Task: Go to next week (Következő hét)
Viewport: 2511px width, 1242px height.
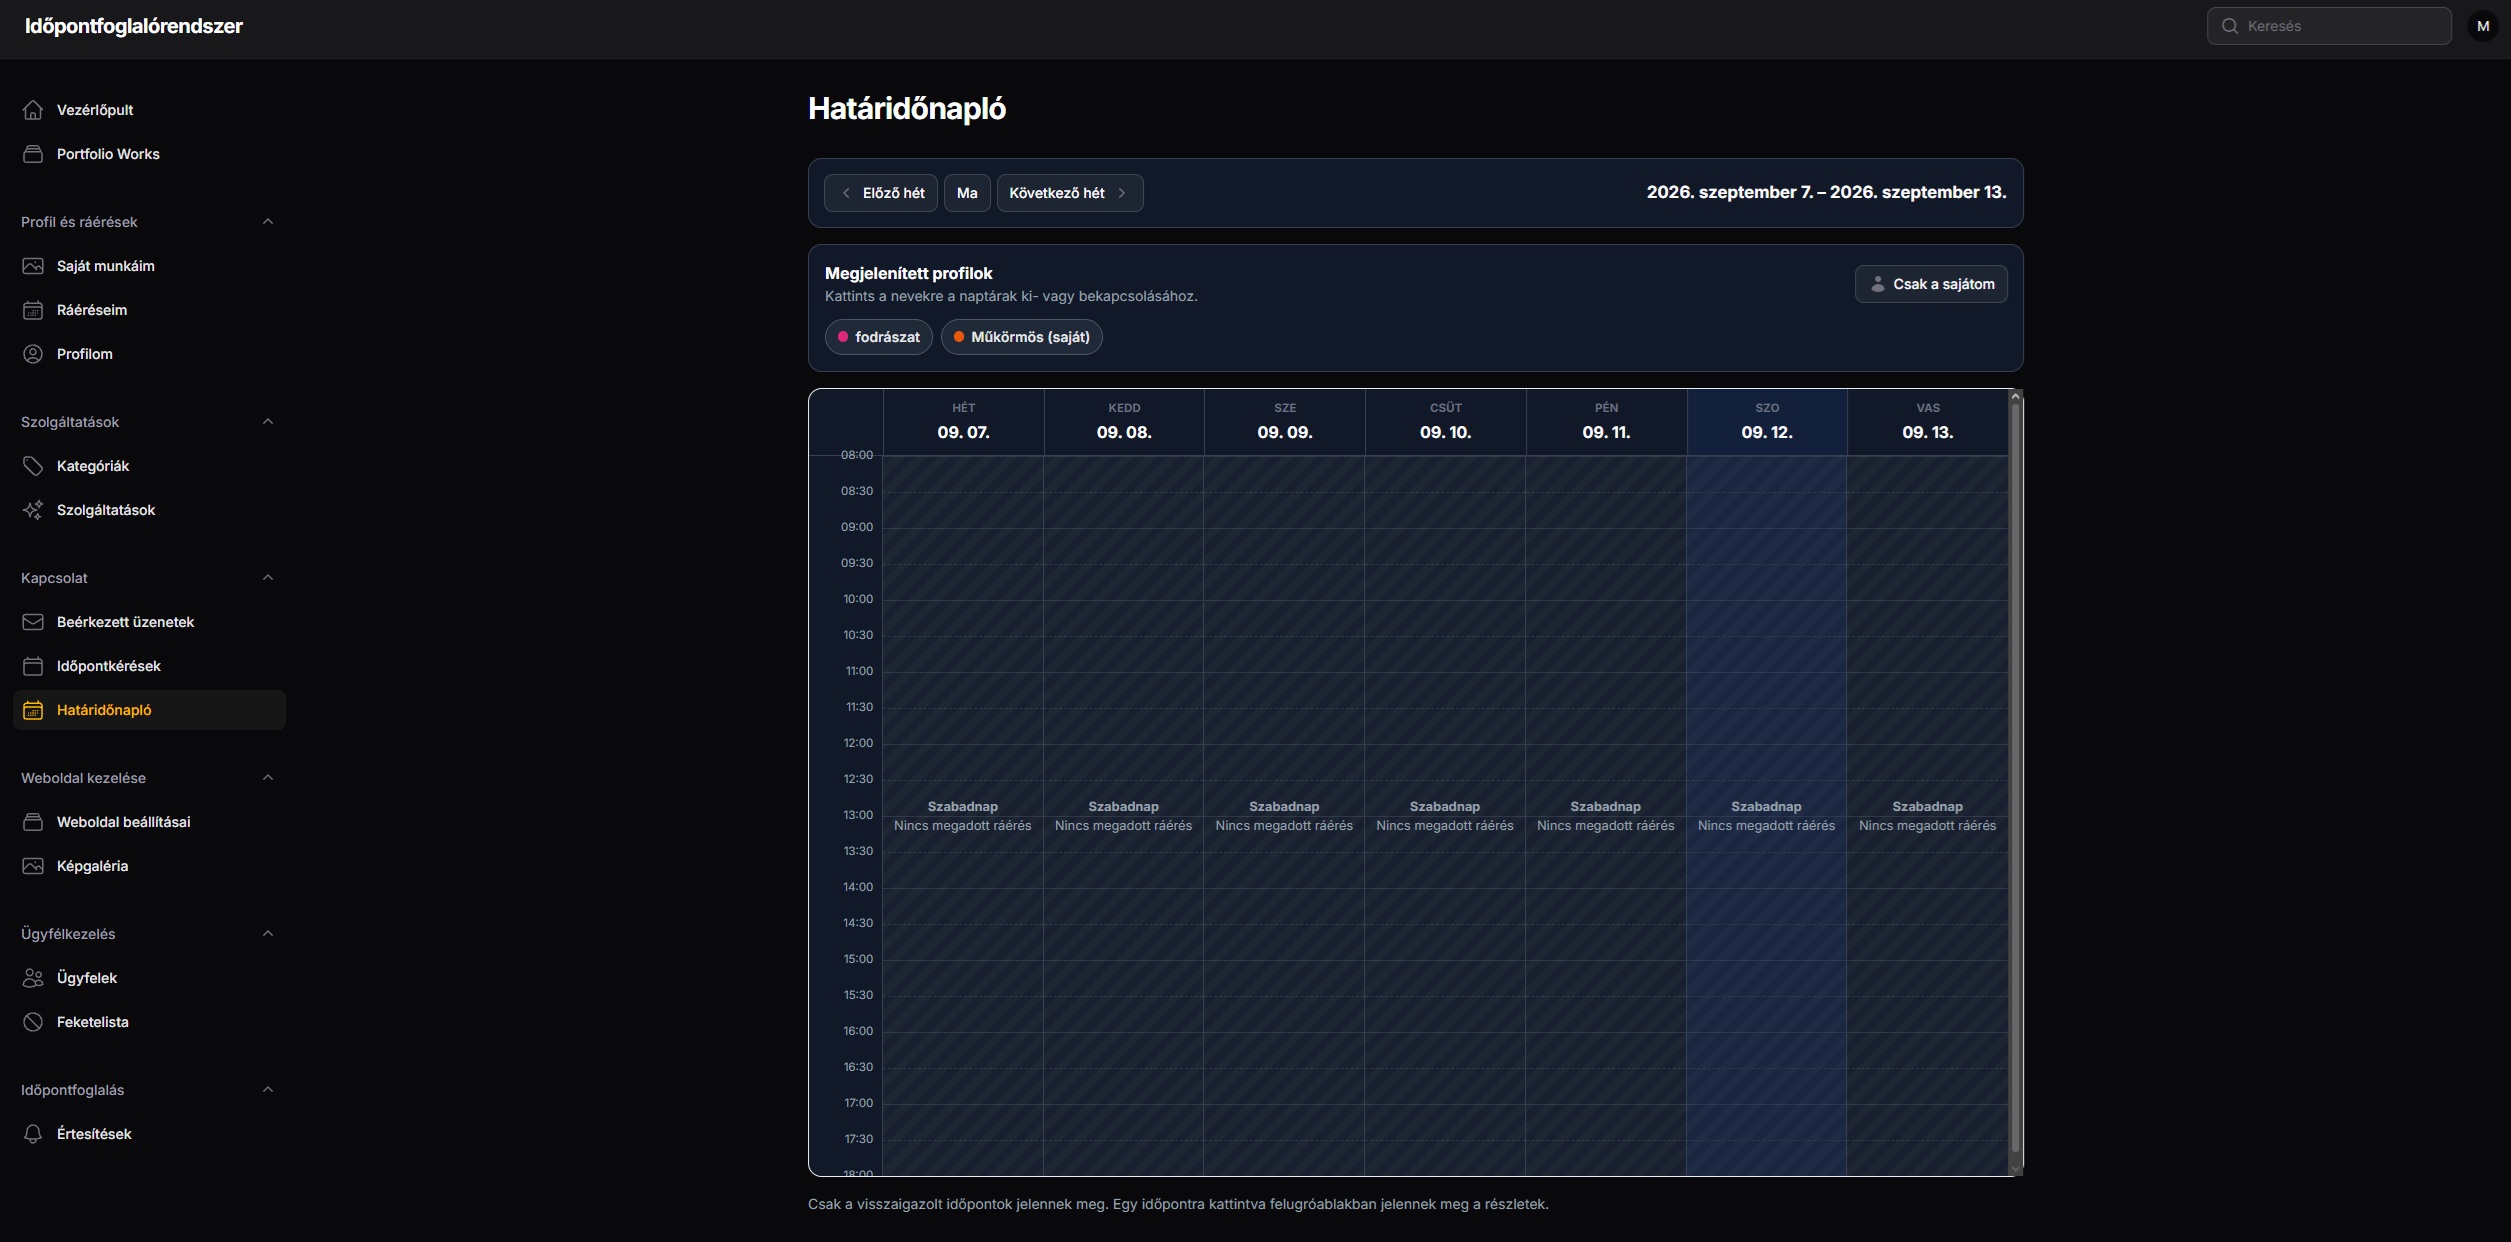Action: click(x=1069, y=193)
